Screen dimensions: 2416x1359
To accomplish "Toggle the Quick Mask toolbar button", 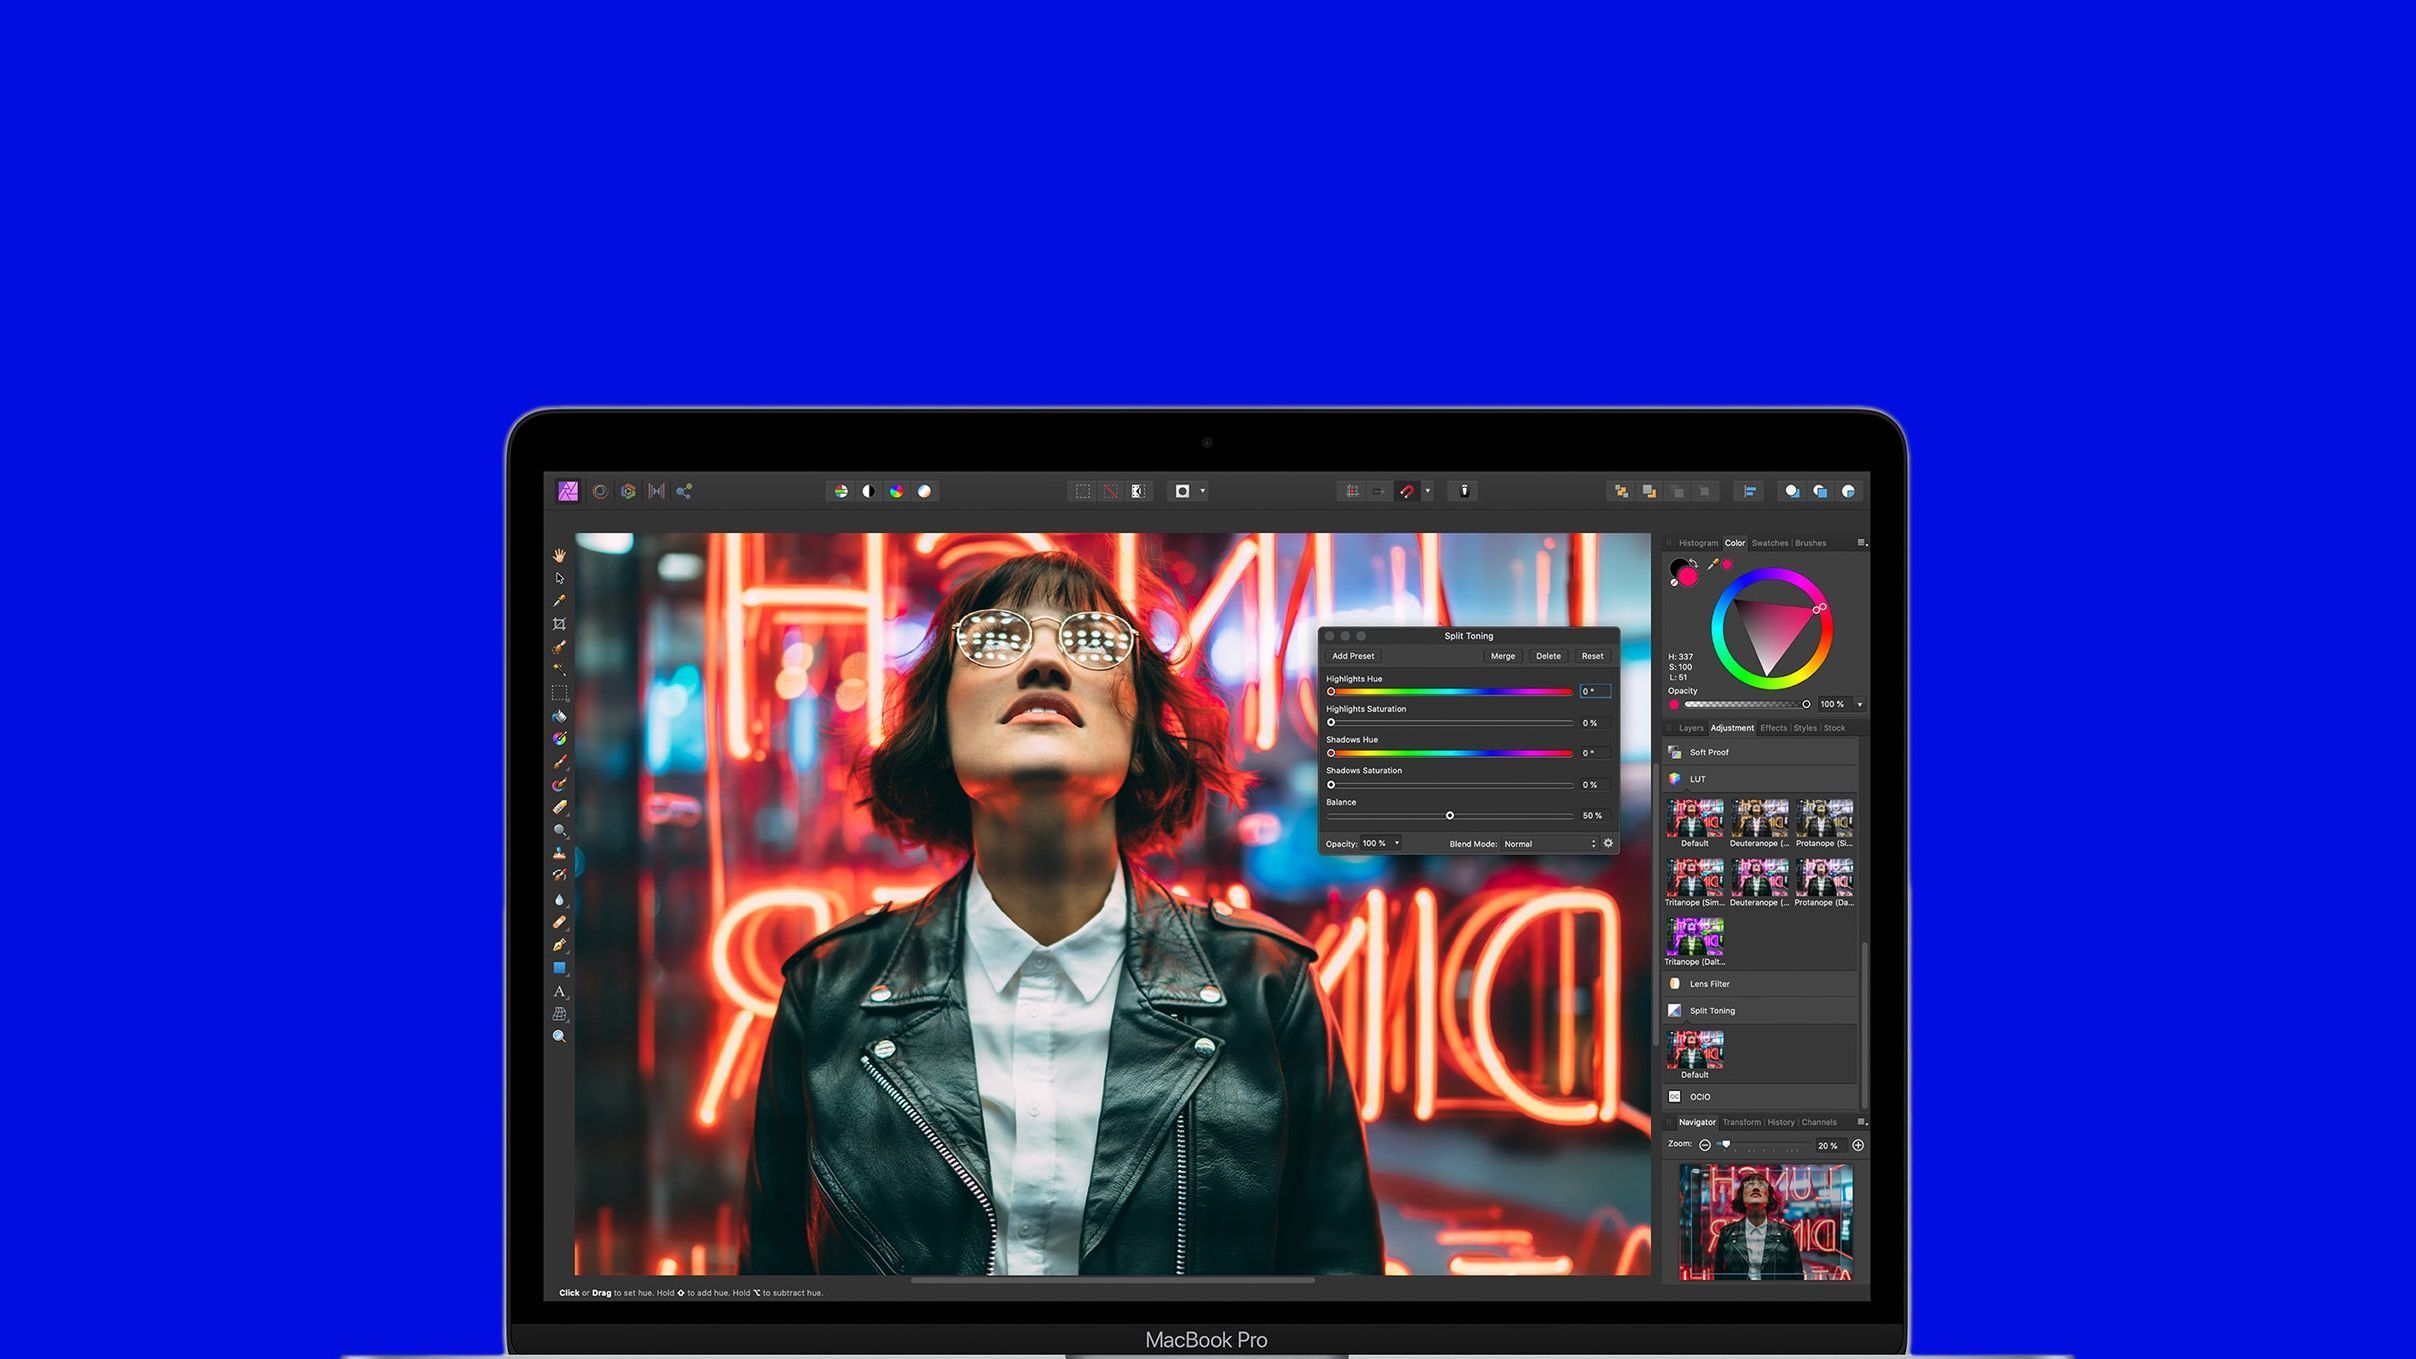I will click(1182, 491).
